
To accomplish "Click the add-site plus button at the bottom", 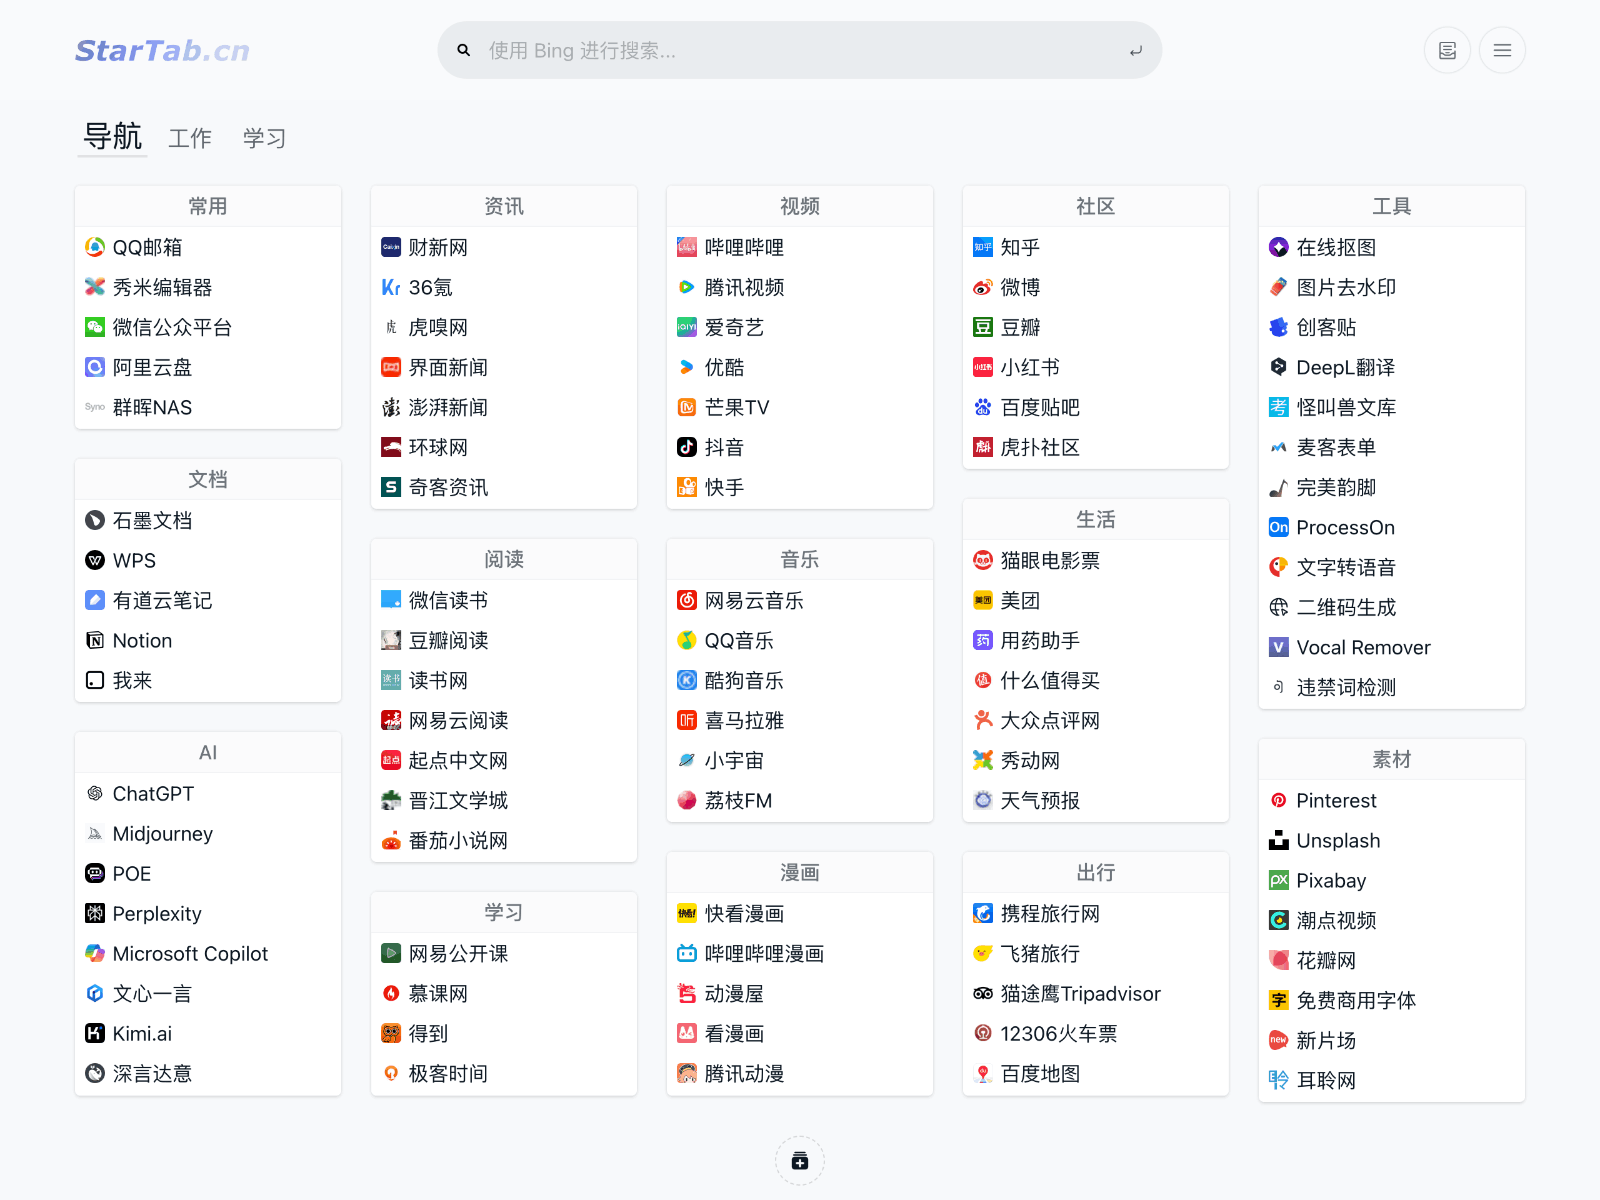I will (x=799, y=1160).
